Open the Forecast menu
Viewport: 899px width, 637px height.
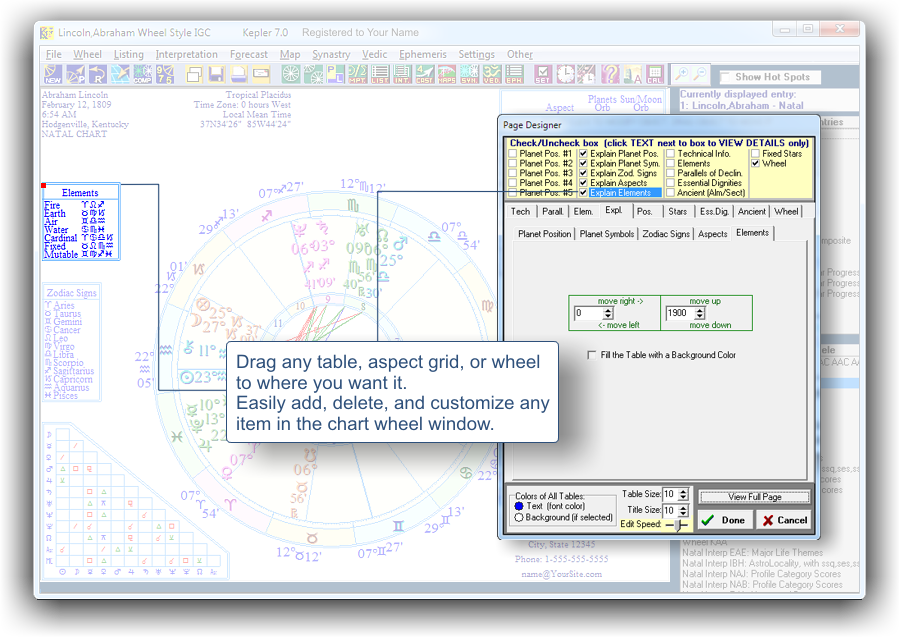pyautogui.click(x=249, y=54)
